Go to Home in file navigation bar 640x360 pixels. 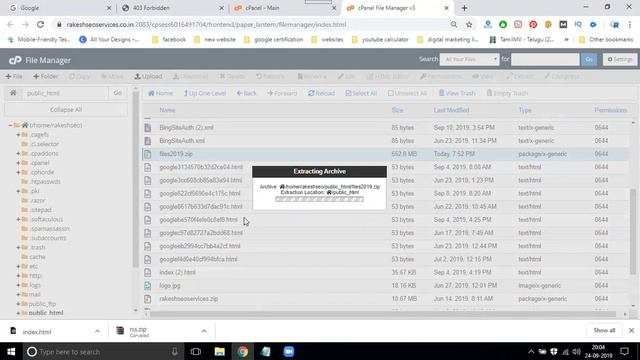click(160, 93)
